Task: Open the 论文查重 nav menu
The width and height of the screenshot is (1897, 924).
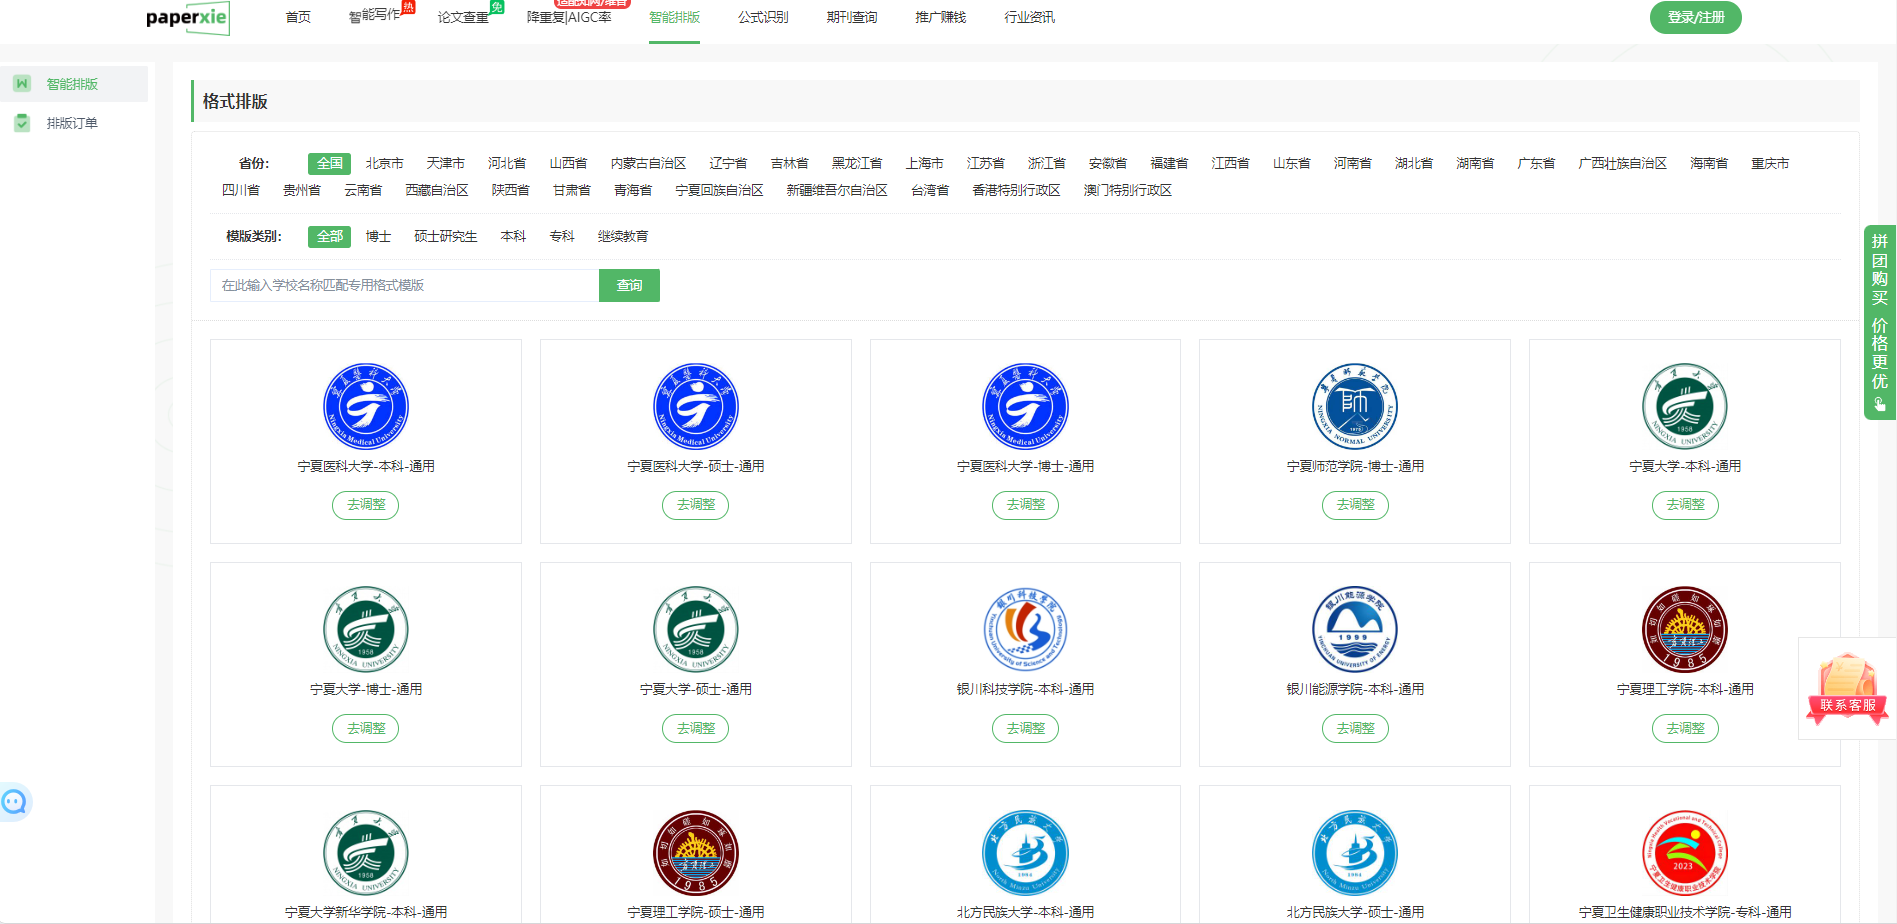Action: pos(463,17)
